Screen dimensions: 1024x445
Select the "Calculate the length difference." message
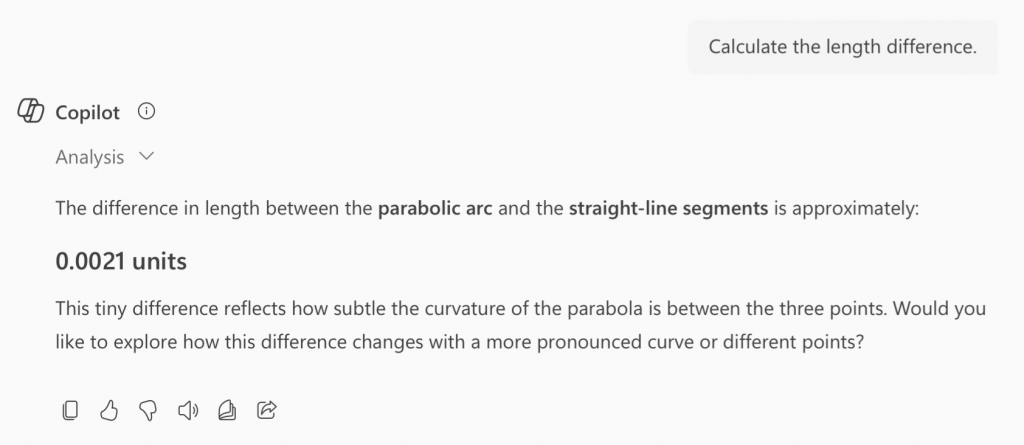(x=842, y=47)
